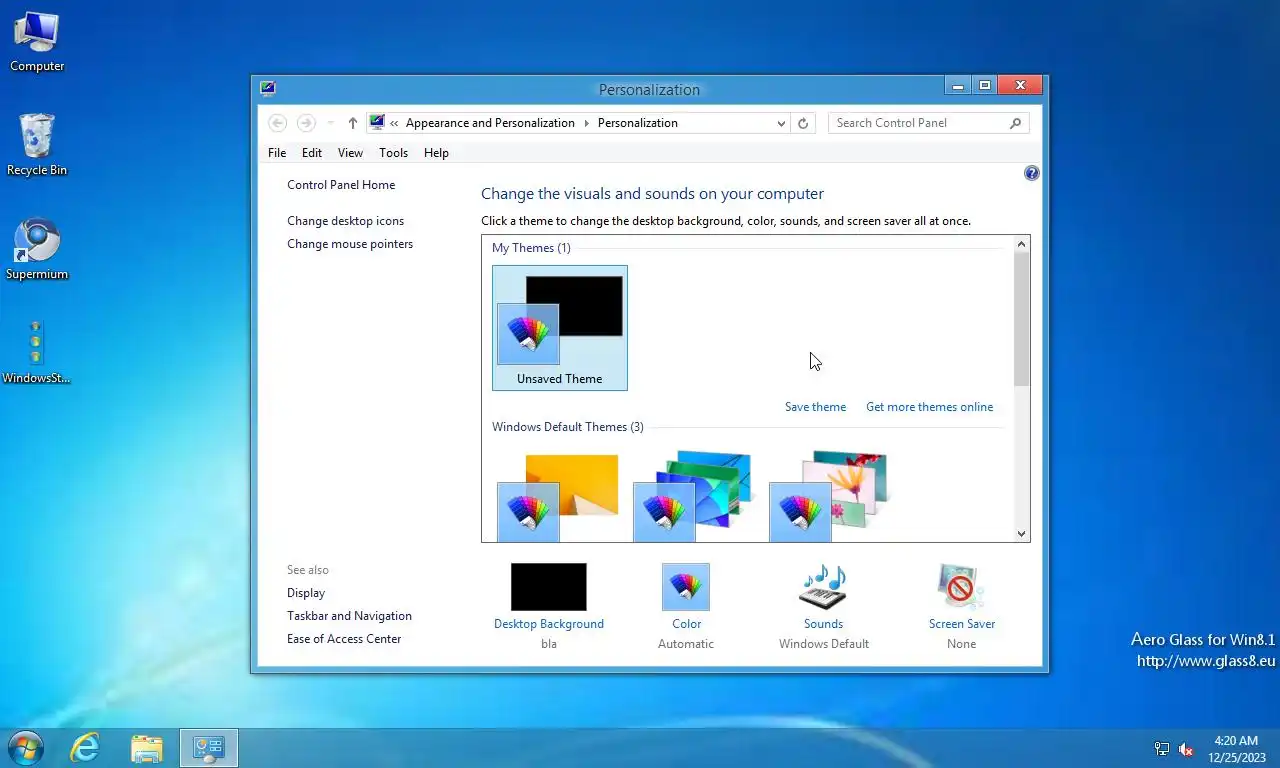Click the address bar Control Panel icon

377,123
